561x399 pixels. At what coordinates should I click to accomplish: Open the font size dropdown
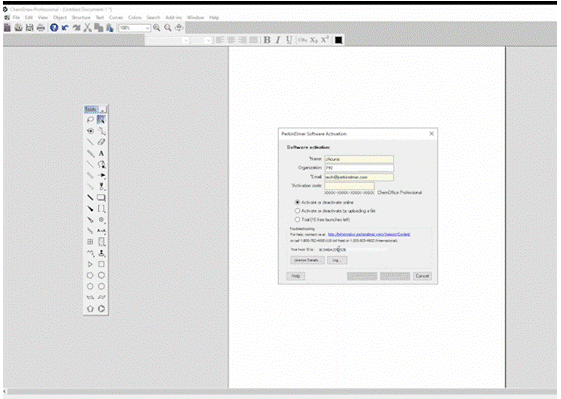pyautogui.click(x=209, y=40)
